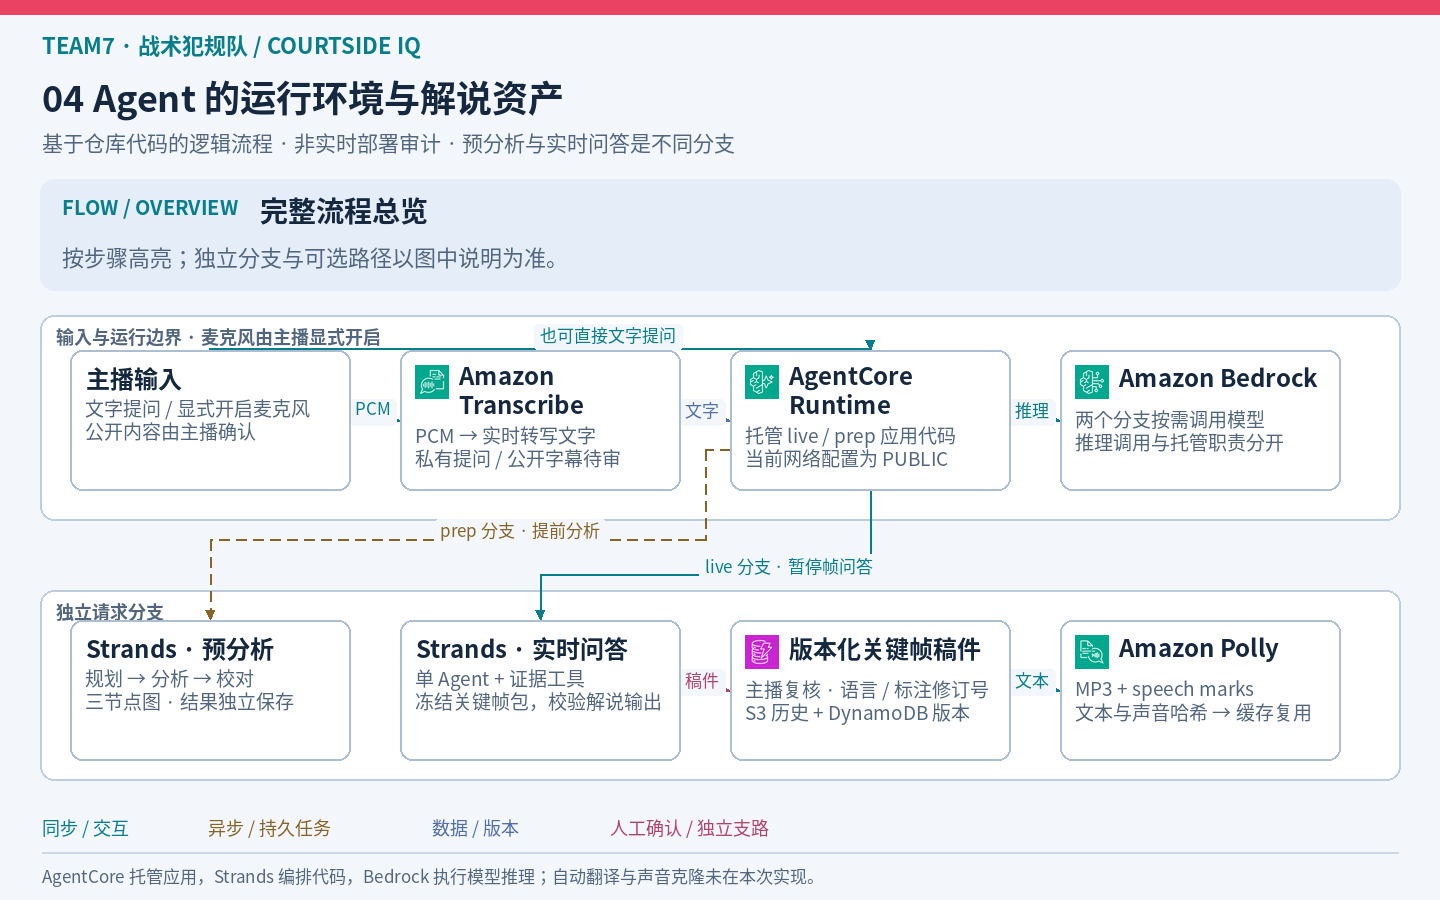Image resolution: width=1440 pixels, height=900 pixels.
Task: Click the Strands · 实时问答 card heading
Action: point(522,650)
